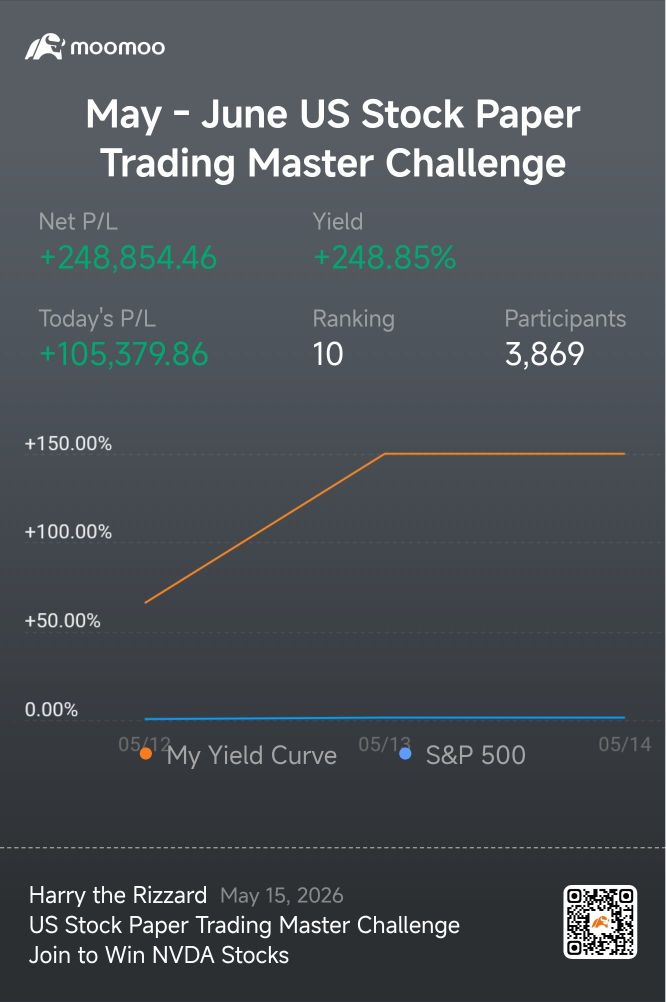Image resolution: width=666 pixels, height=1002 pixels.
Task: Select the My Yield Curve legend label
Action: coord(251,756)
